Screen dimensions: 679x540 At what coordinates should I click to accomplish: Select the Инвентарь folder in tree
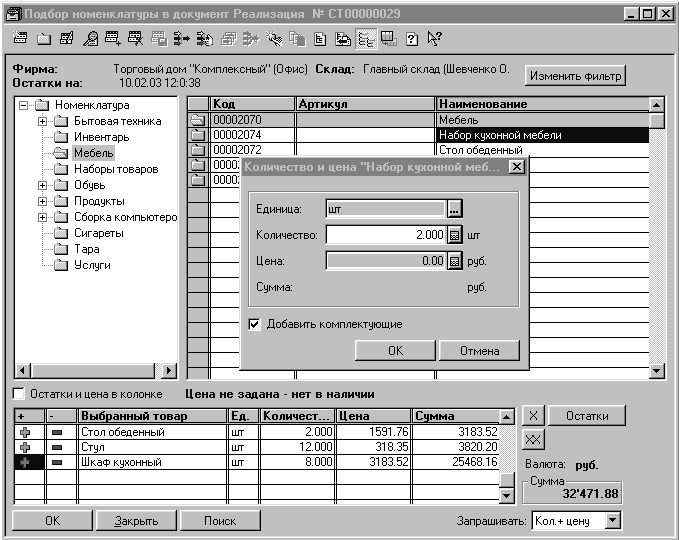101,137
